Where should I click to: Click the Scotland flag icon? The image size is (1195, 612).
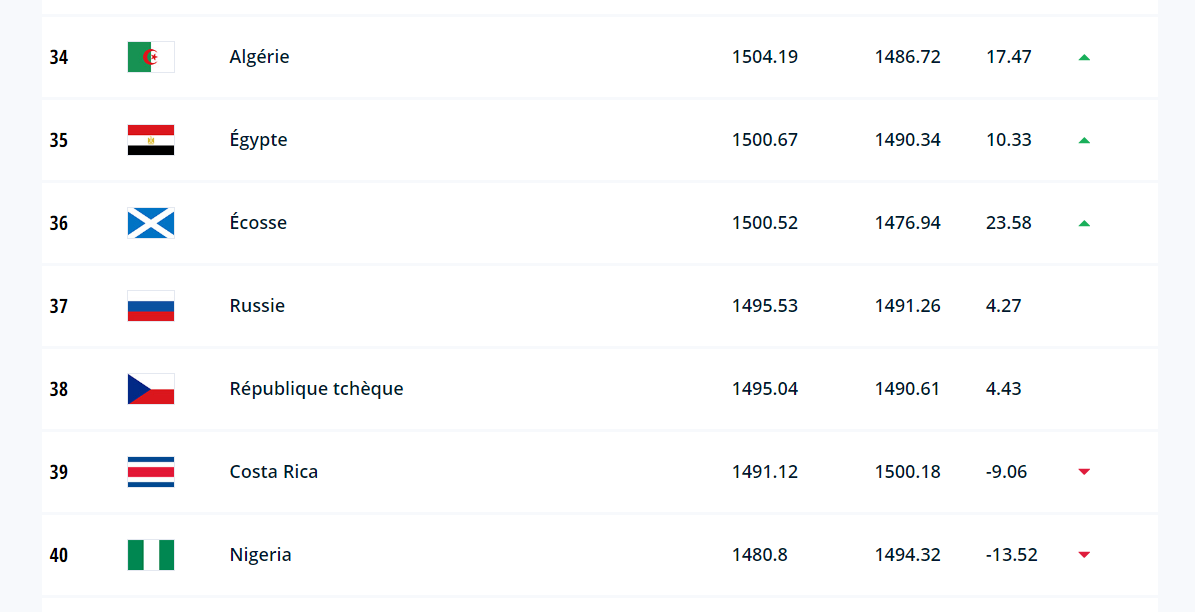tap(151, 223)
